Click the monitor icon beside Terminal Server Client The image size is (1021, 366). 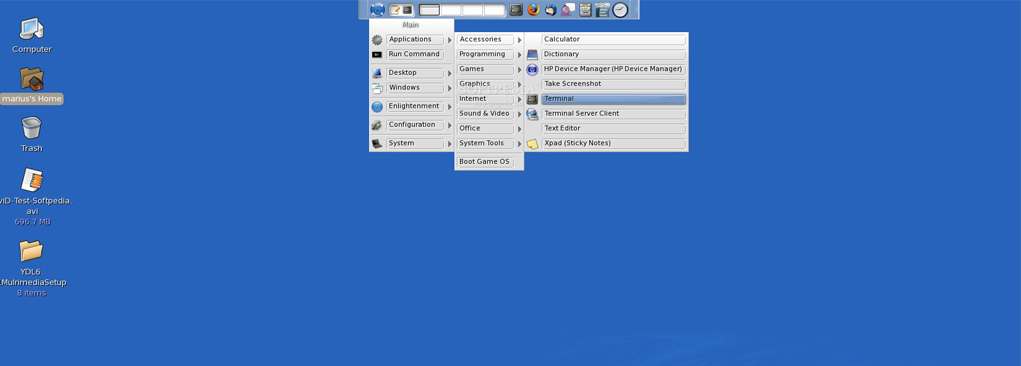click(533, 114)
